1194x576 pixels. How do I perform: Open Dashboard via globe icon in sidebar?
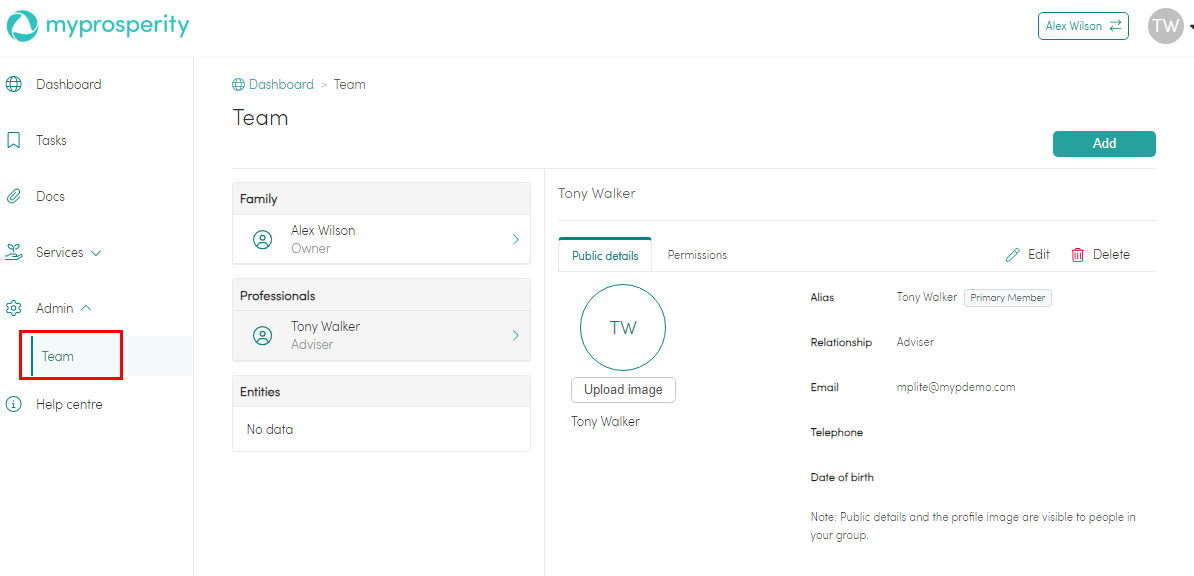pyautogui.click(x=14, y=85)
